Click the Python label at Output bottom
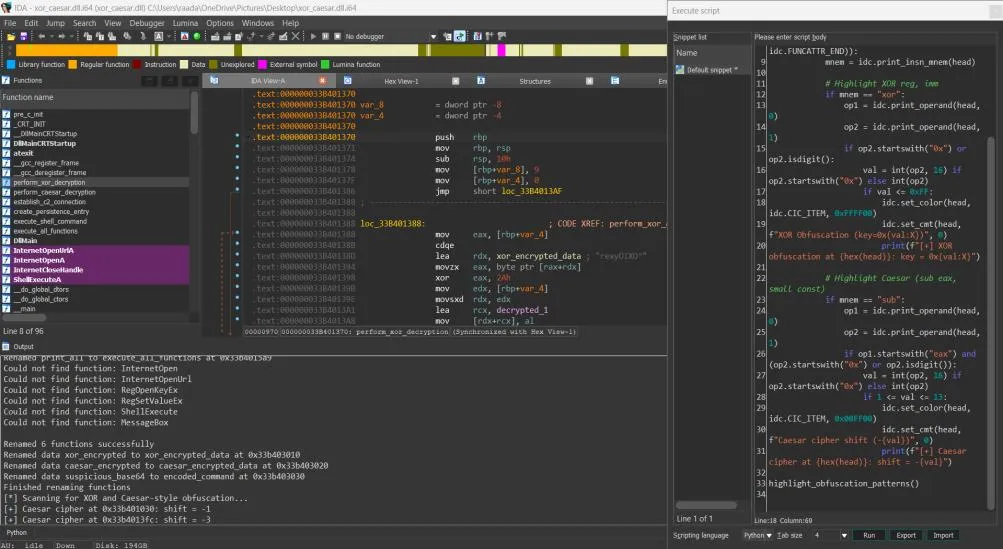This screenshot has width=1003, height=549. click(x=17, y=532)
